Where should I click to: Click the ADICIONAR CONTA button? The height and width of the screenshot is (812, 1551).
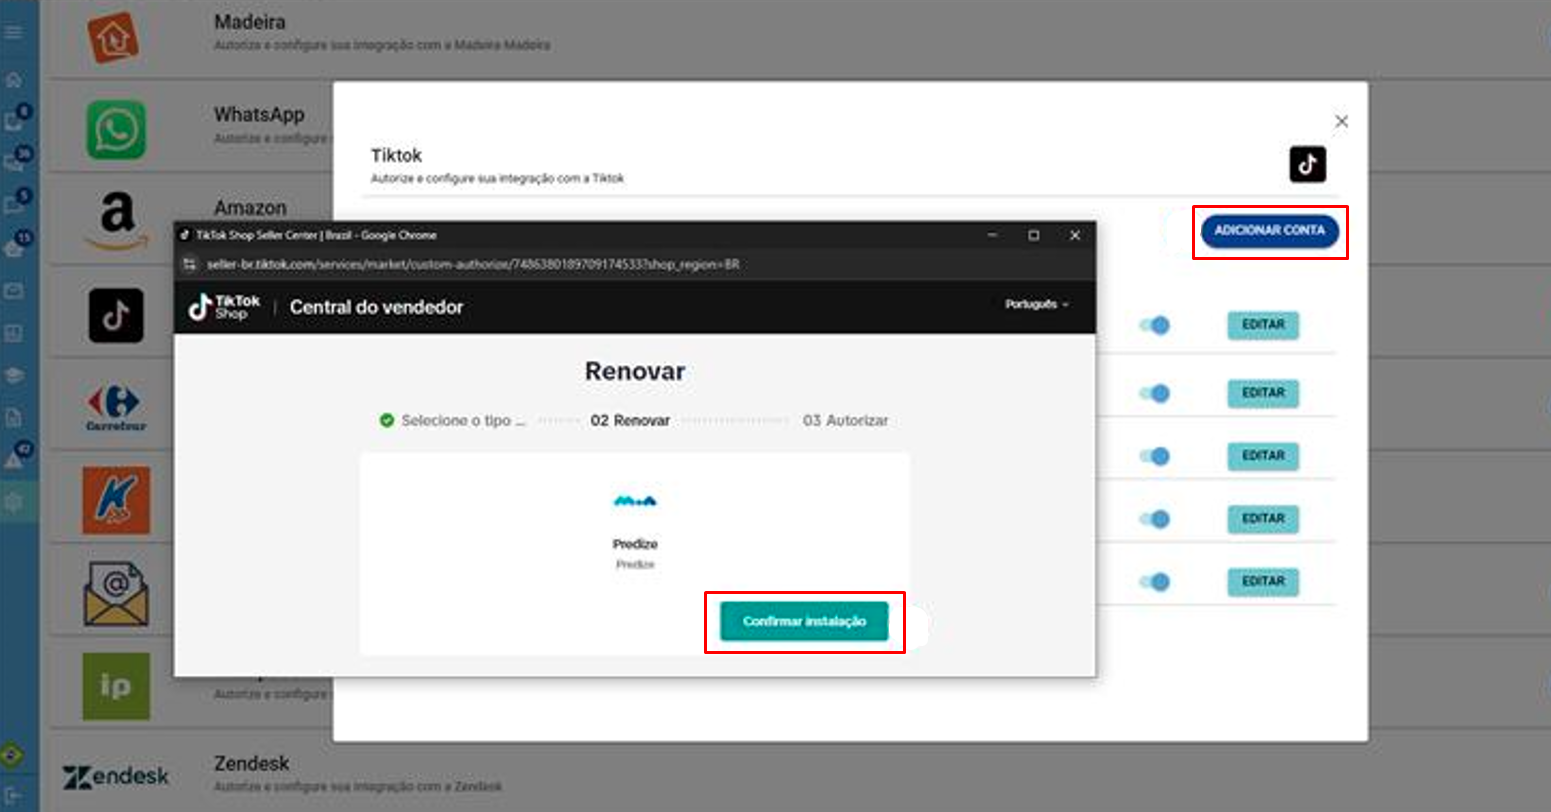pyautogui.click(x=1269, y=230)
